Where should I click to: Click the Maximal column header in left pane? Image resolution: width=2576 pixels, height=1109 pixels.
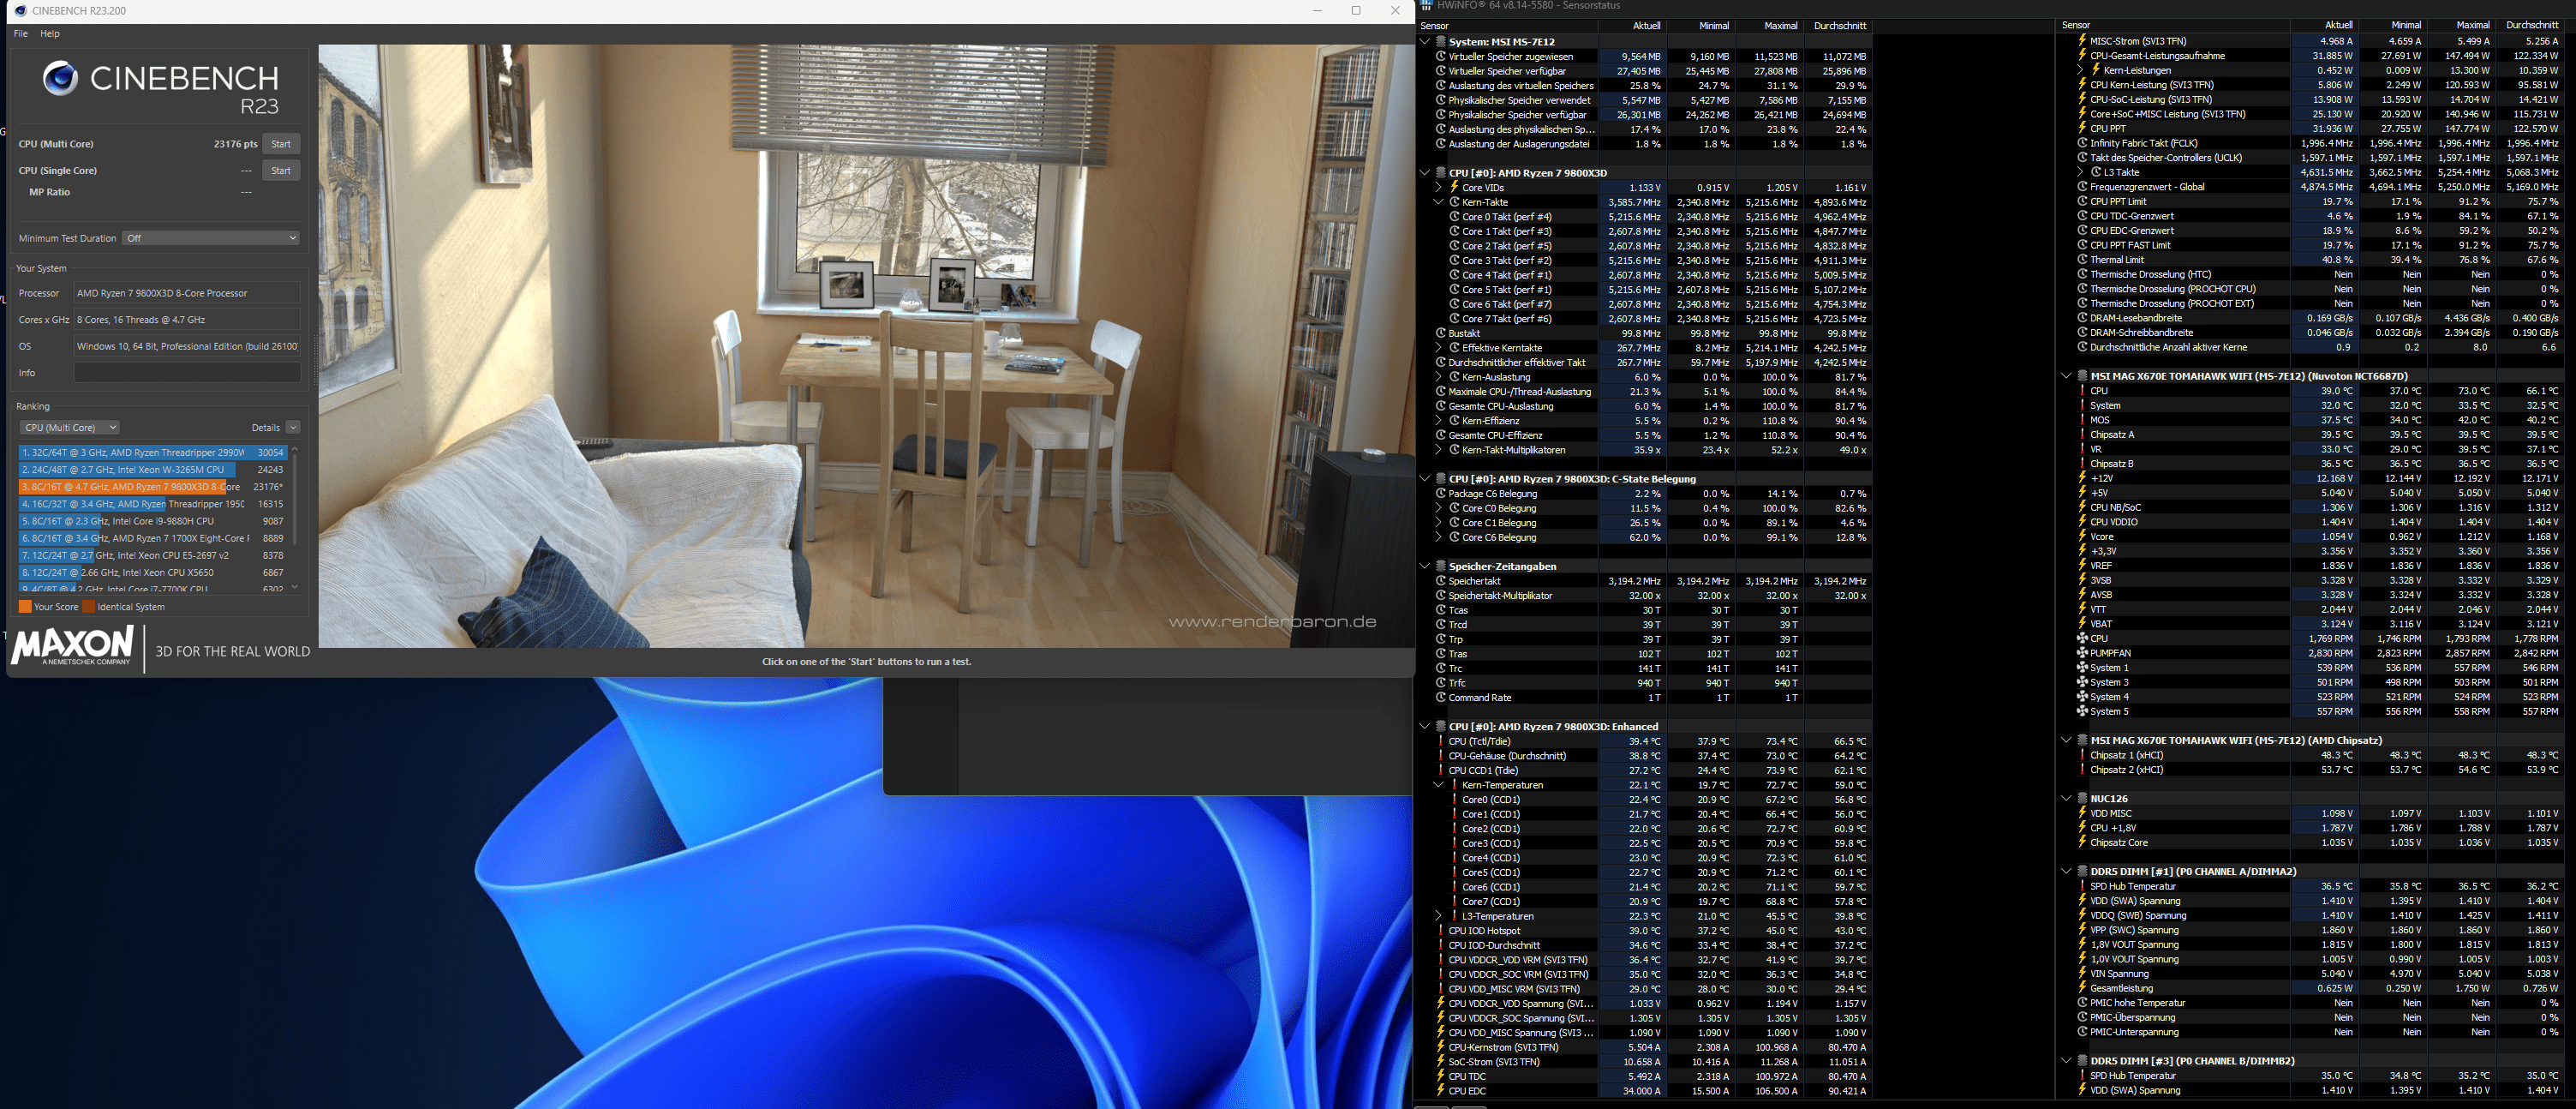pos(1768,26)
